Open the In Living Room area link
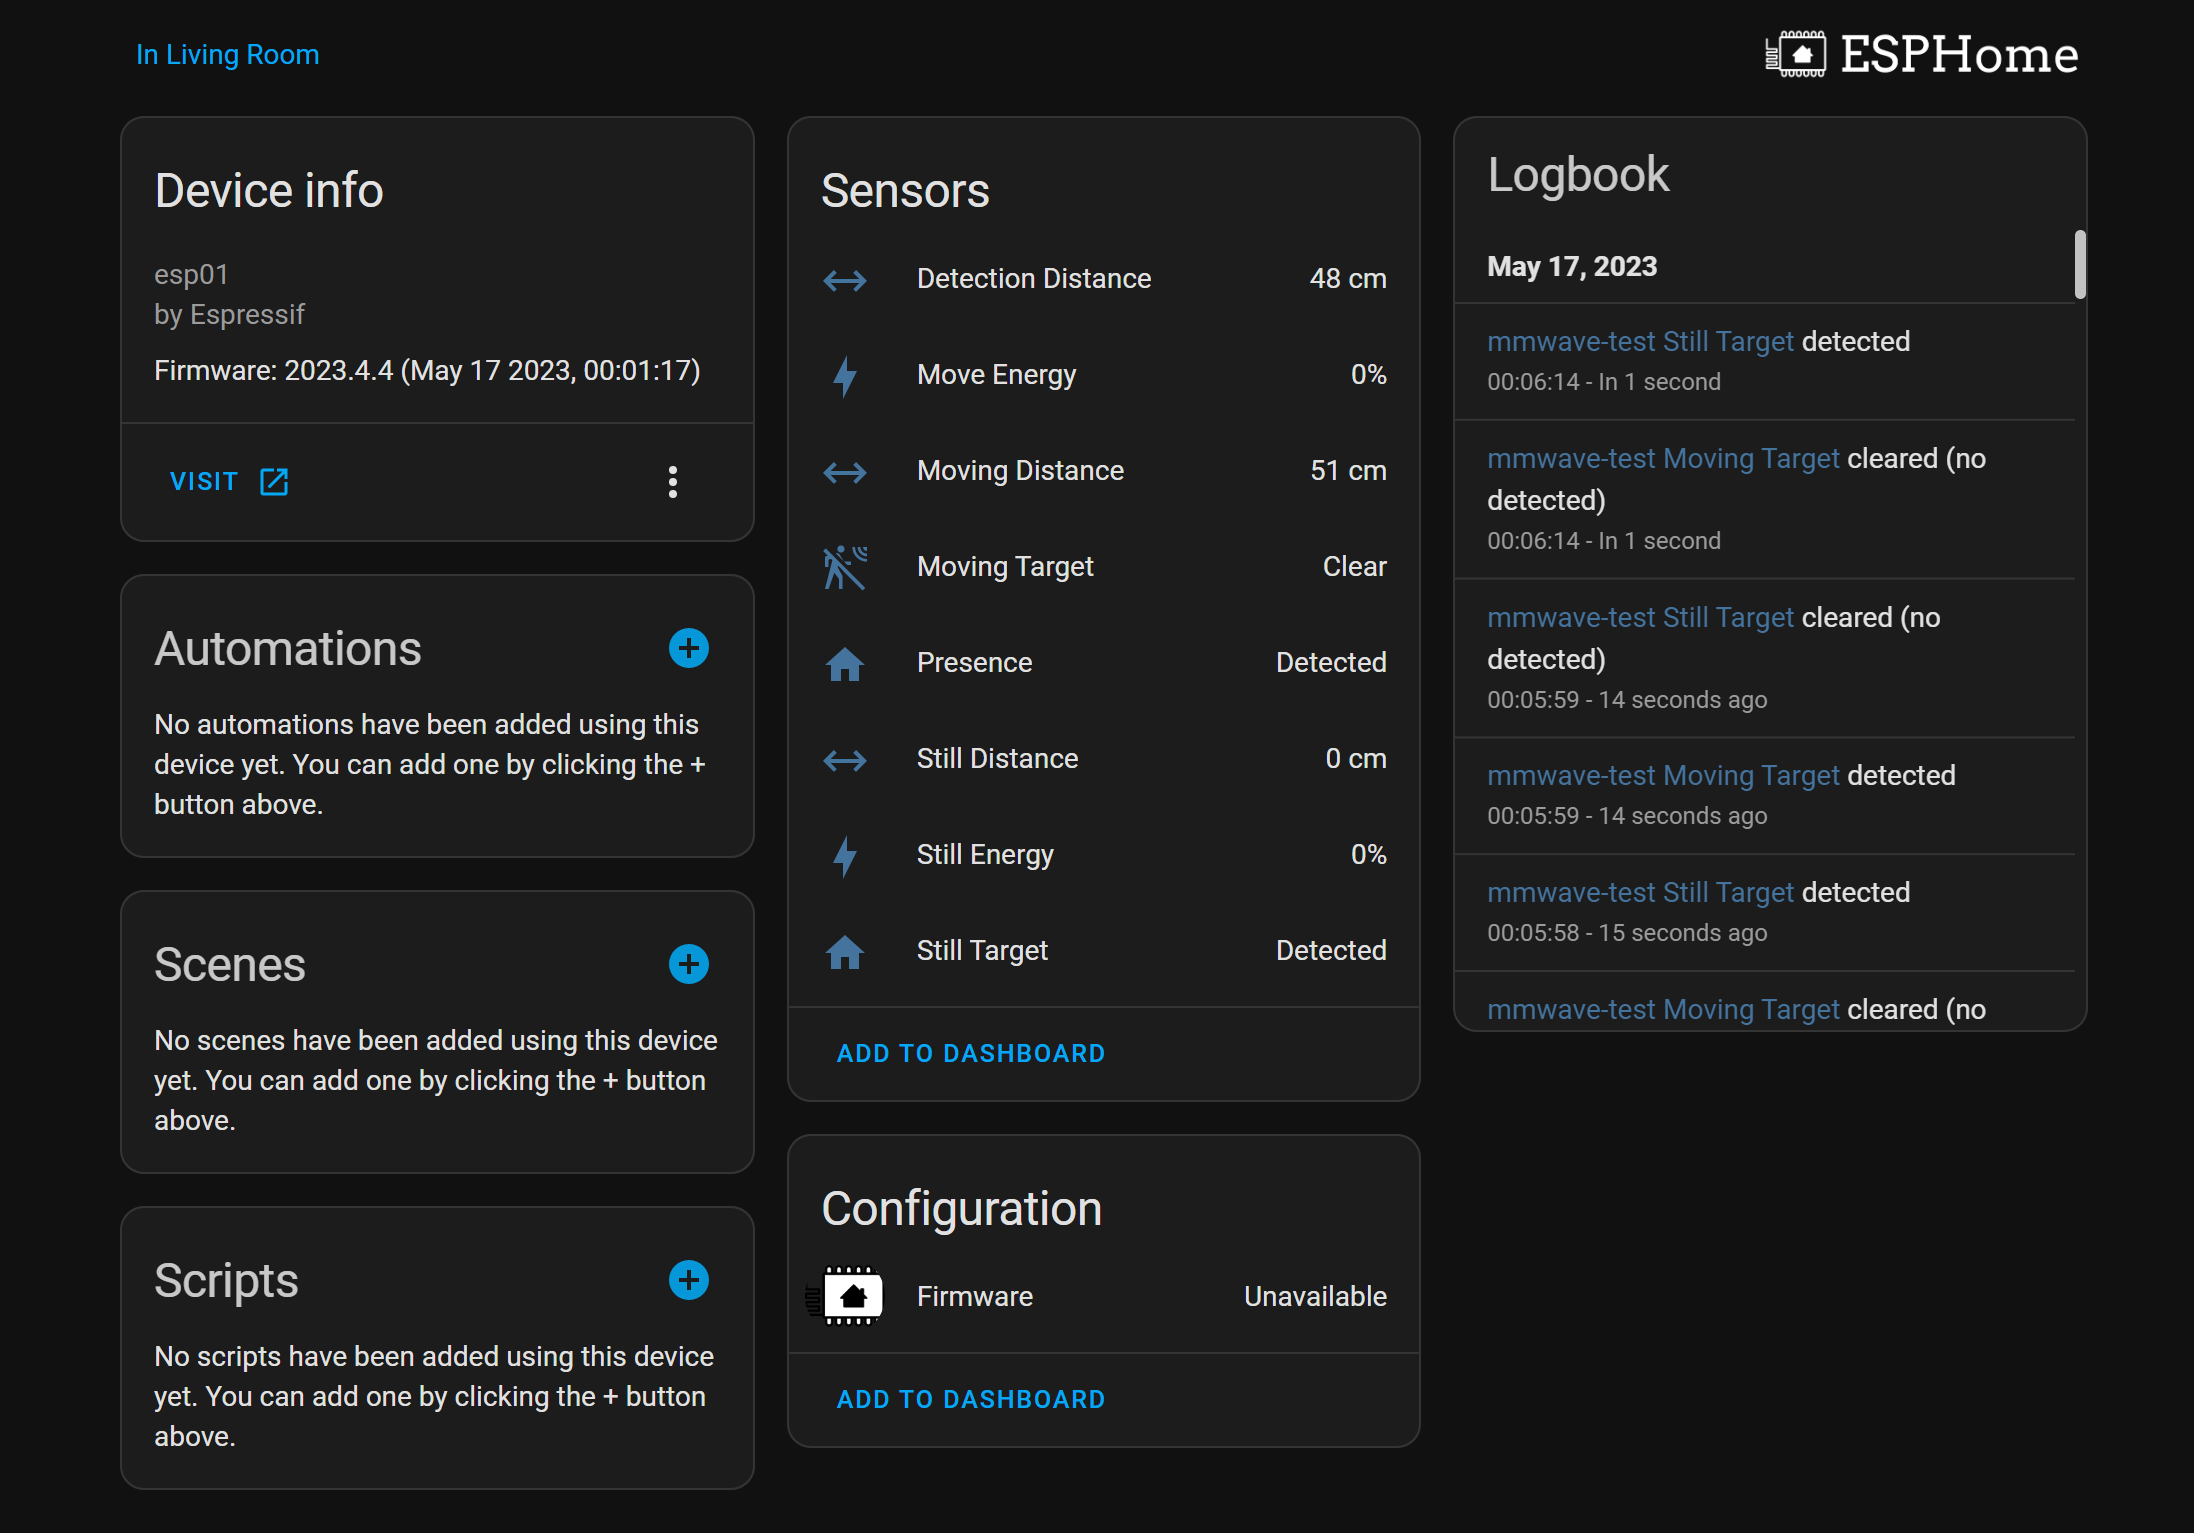The height and width of the screenshot is (1533, 2194). pyautogui.click(x=227, y=54)
